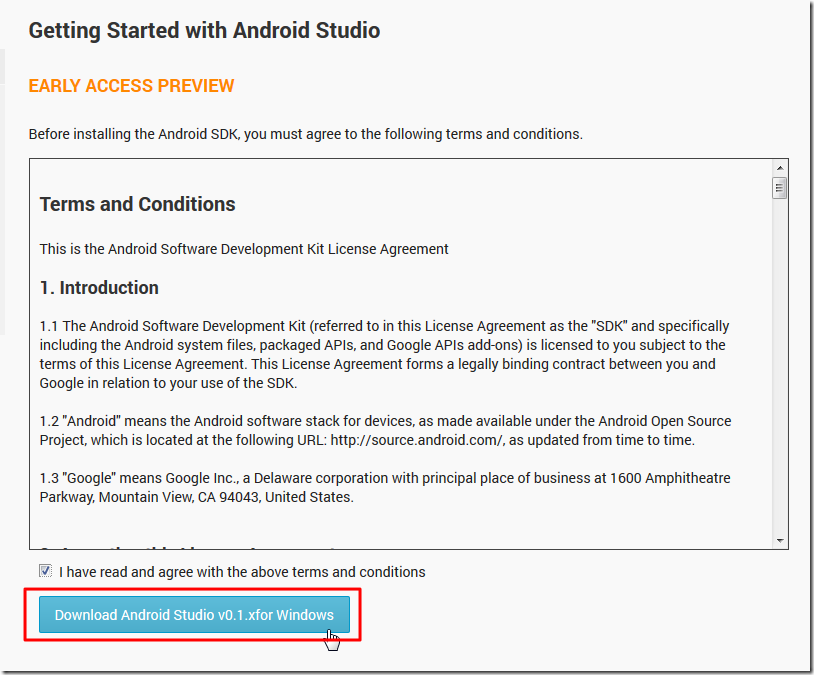Click "I have read and agree" label text
The width and height of the screenshot is (814, 675).
tap(242, 572)
